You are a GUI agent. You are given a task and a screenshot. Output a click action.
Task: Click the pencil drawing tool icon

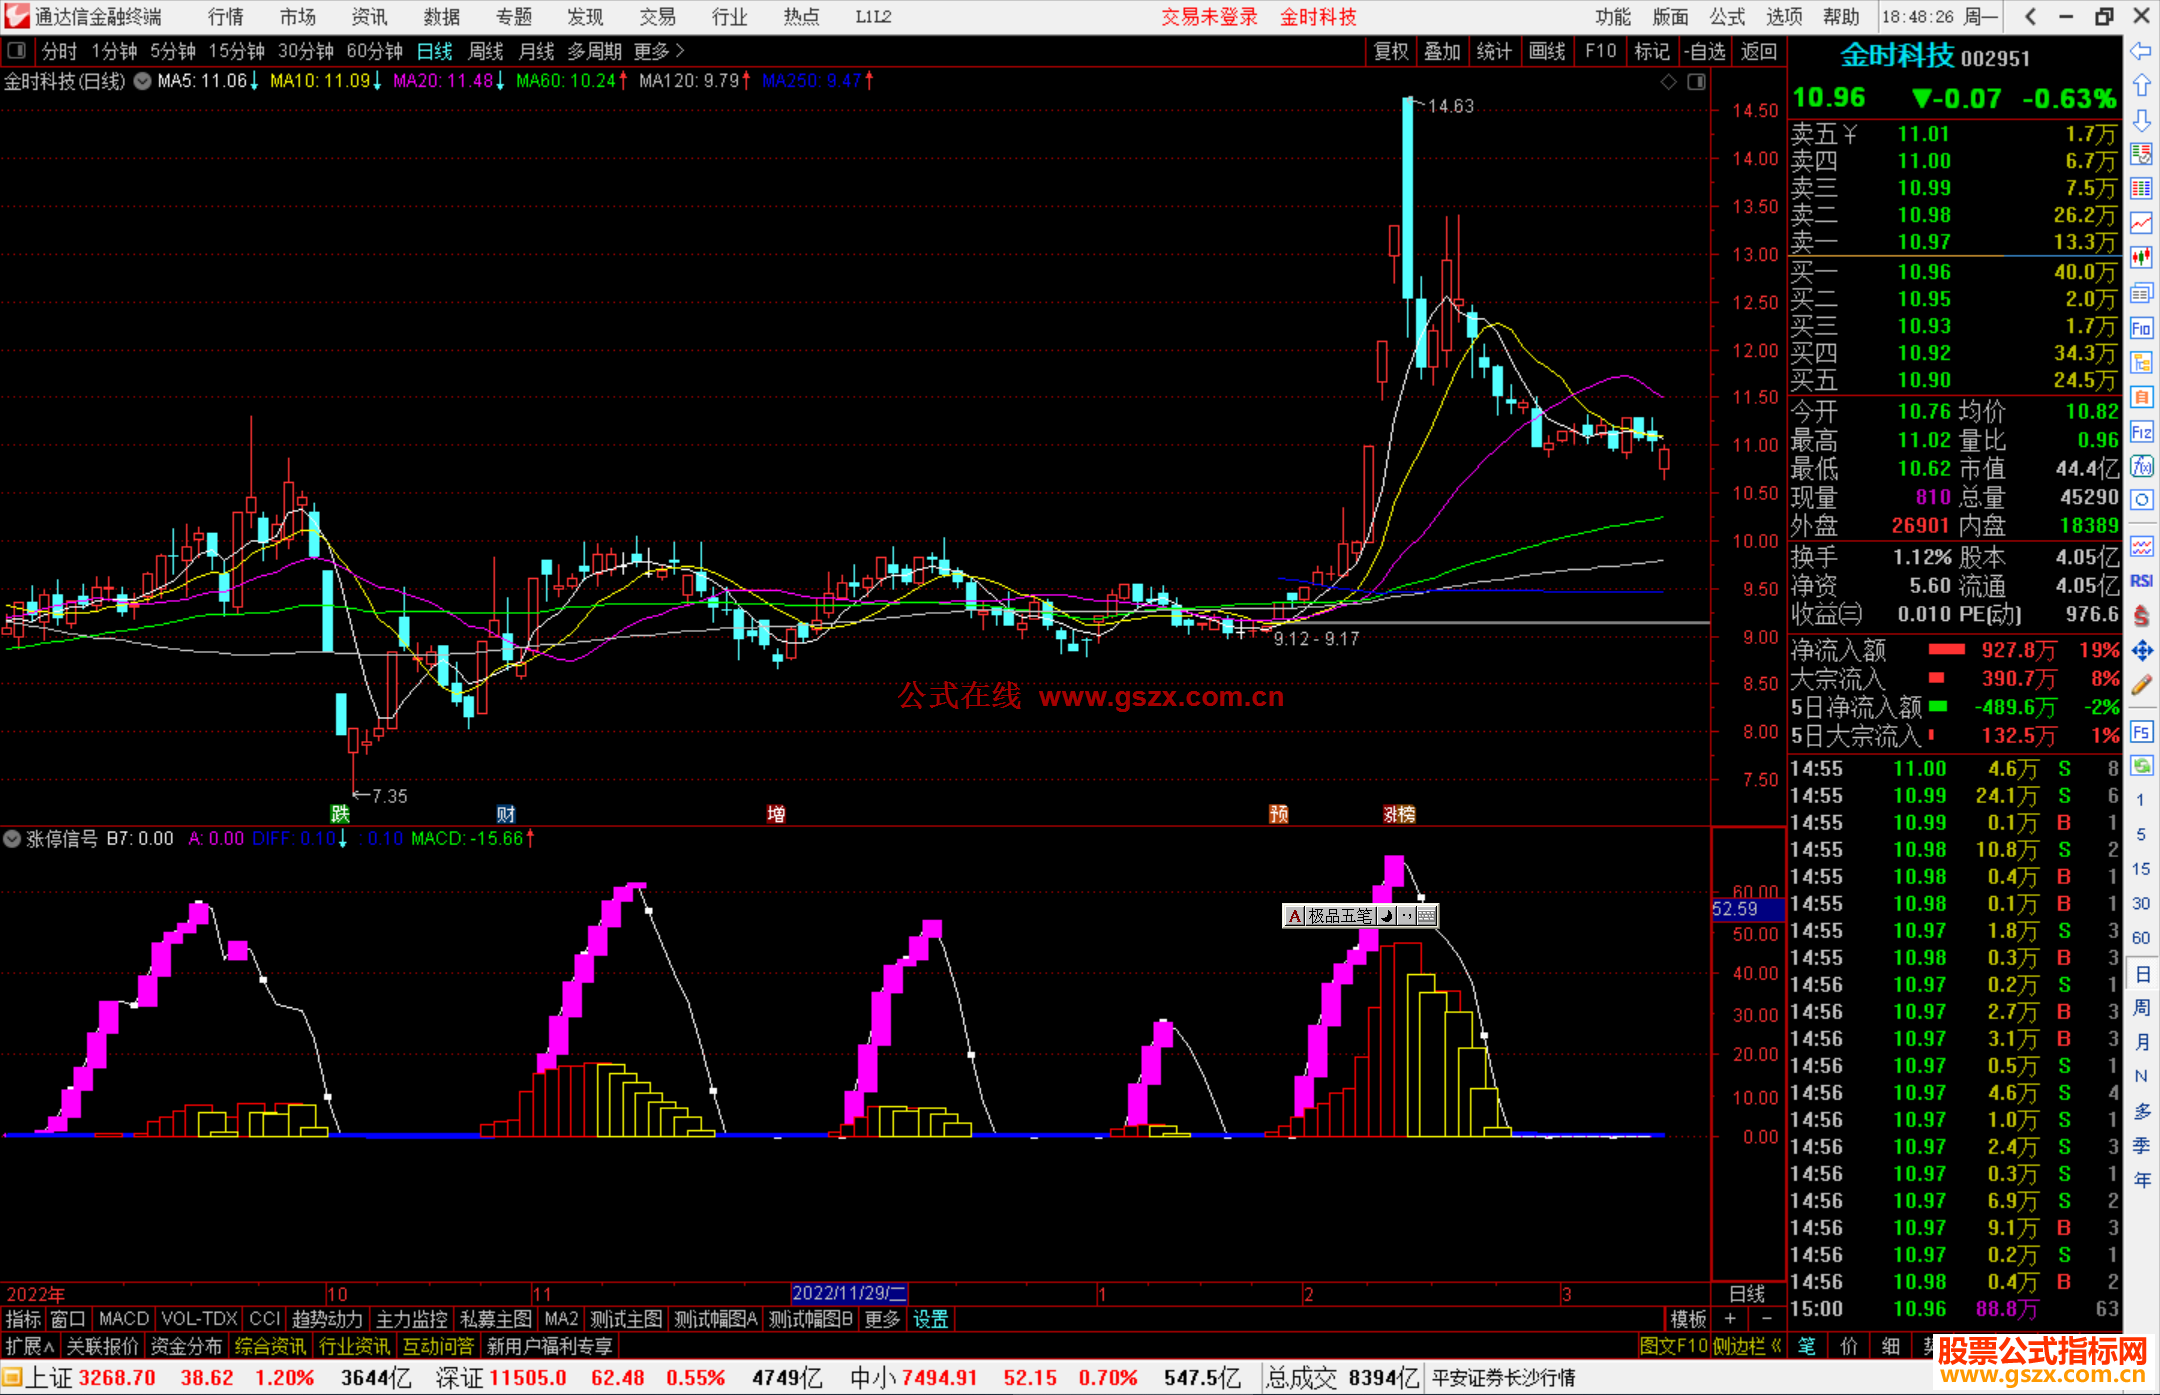click(x=2141, y=685)
